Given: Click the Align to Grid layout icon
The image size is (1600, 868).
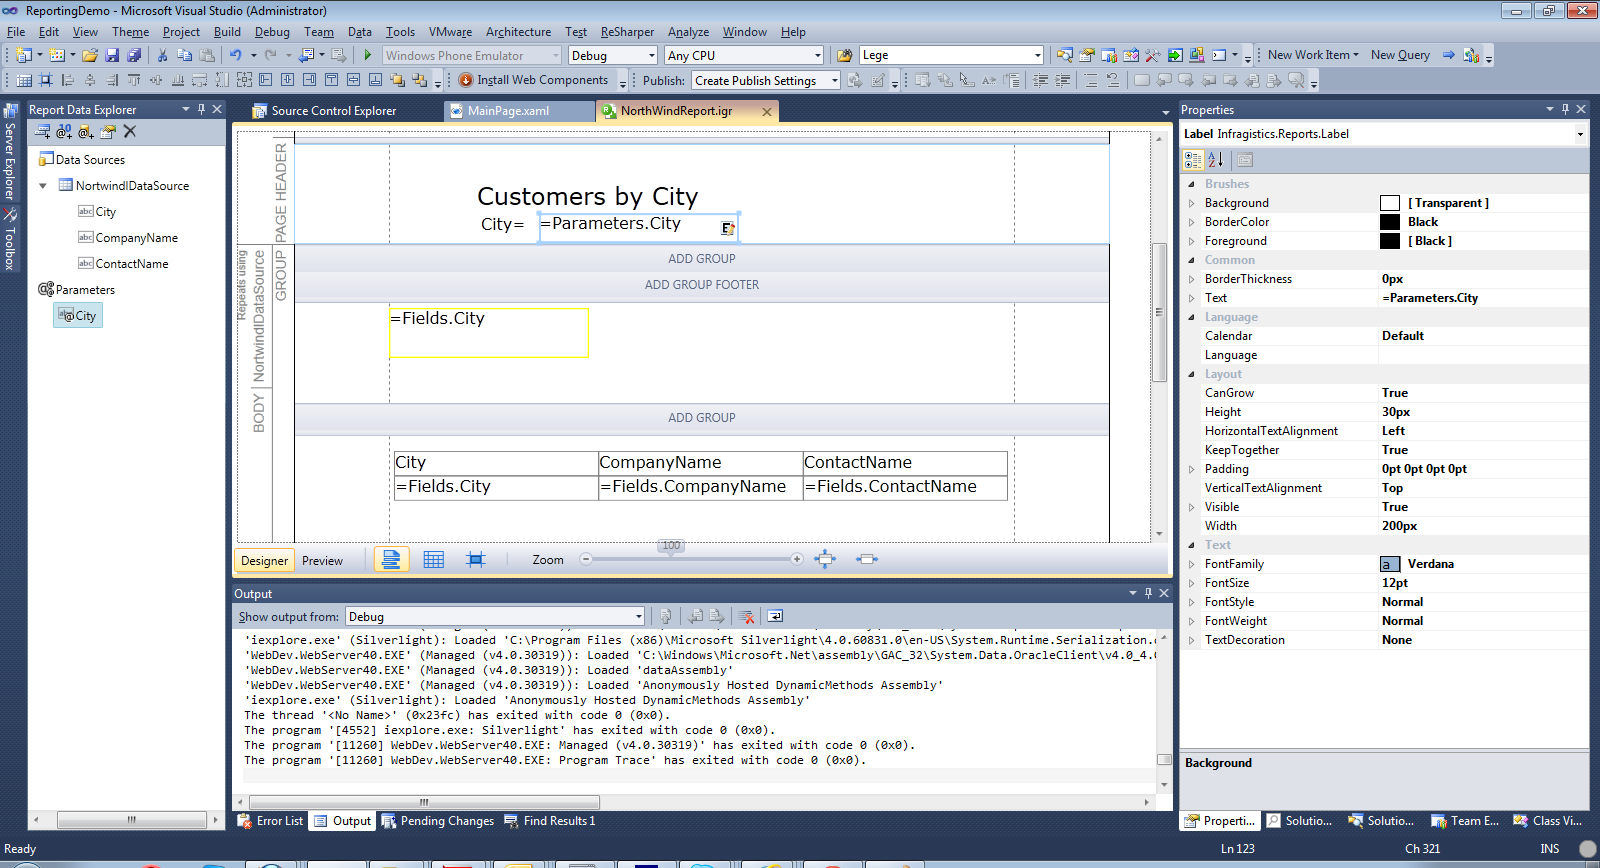Looking at the screenshot, I should click(x=25, y=80).
